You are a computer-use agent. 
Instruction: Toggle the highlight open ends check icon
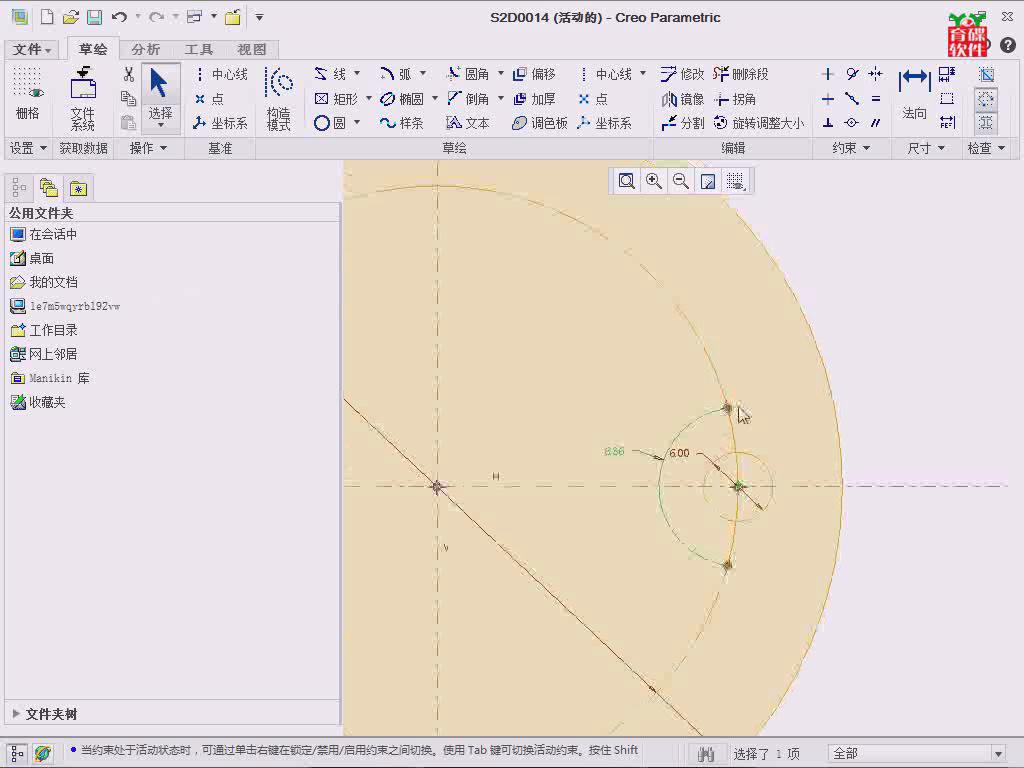pyautogui.click(x=986, y=99)
